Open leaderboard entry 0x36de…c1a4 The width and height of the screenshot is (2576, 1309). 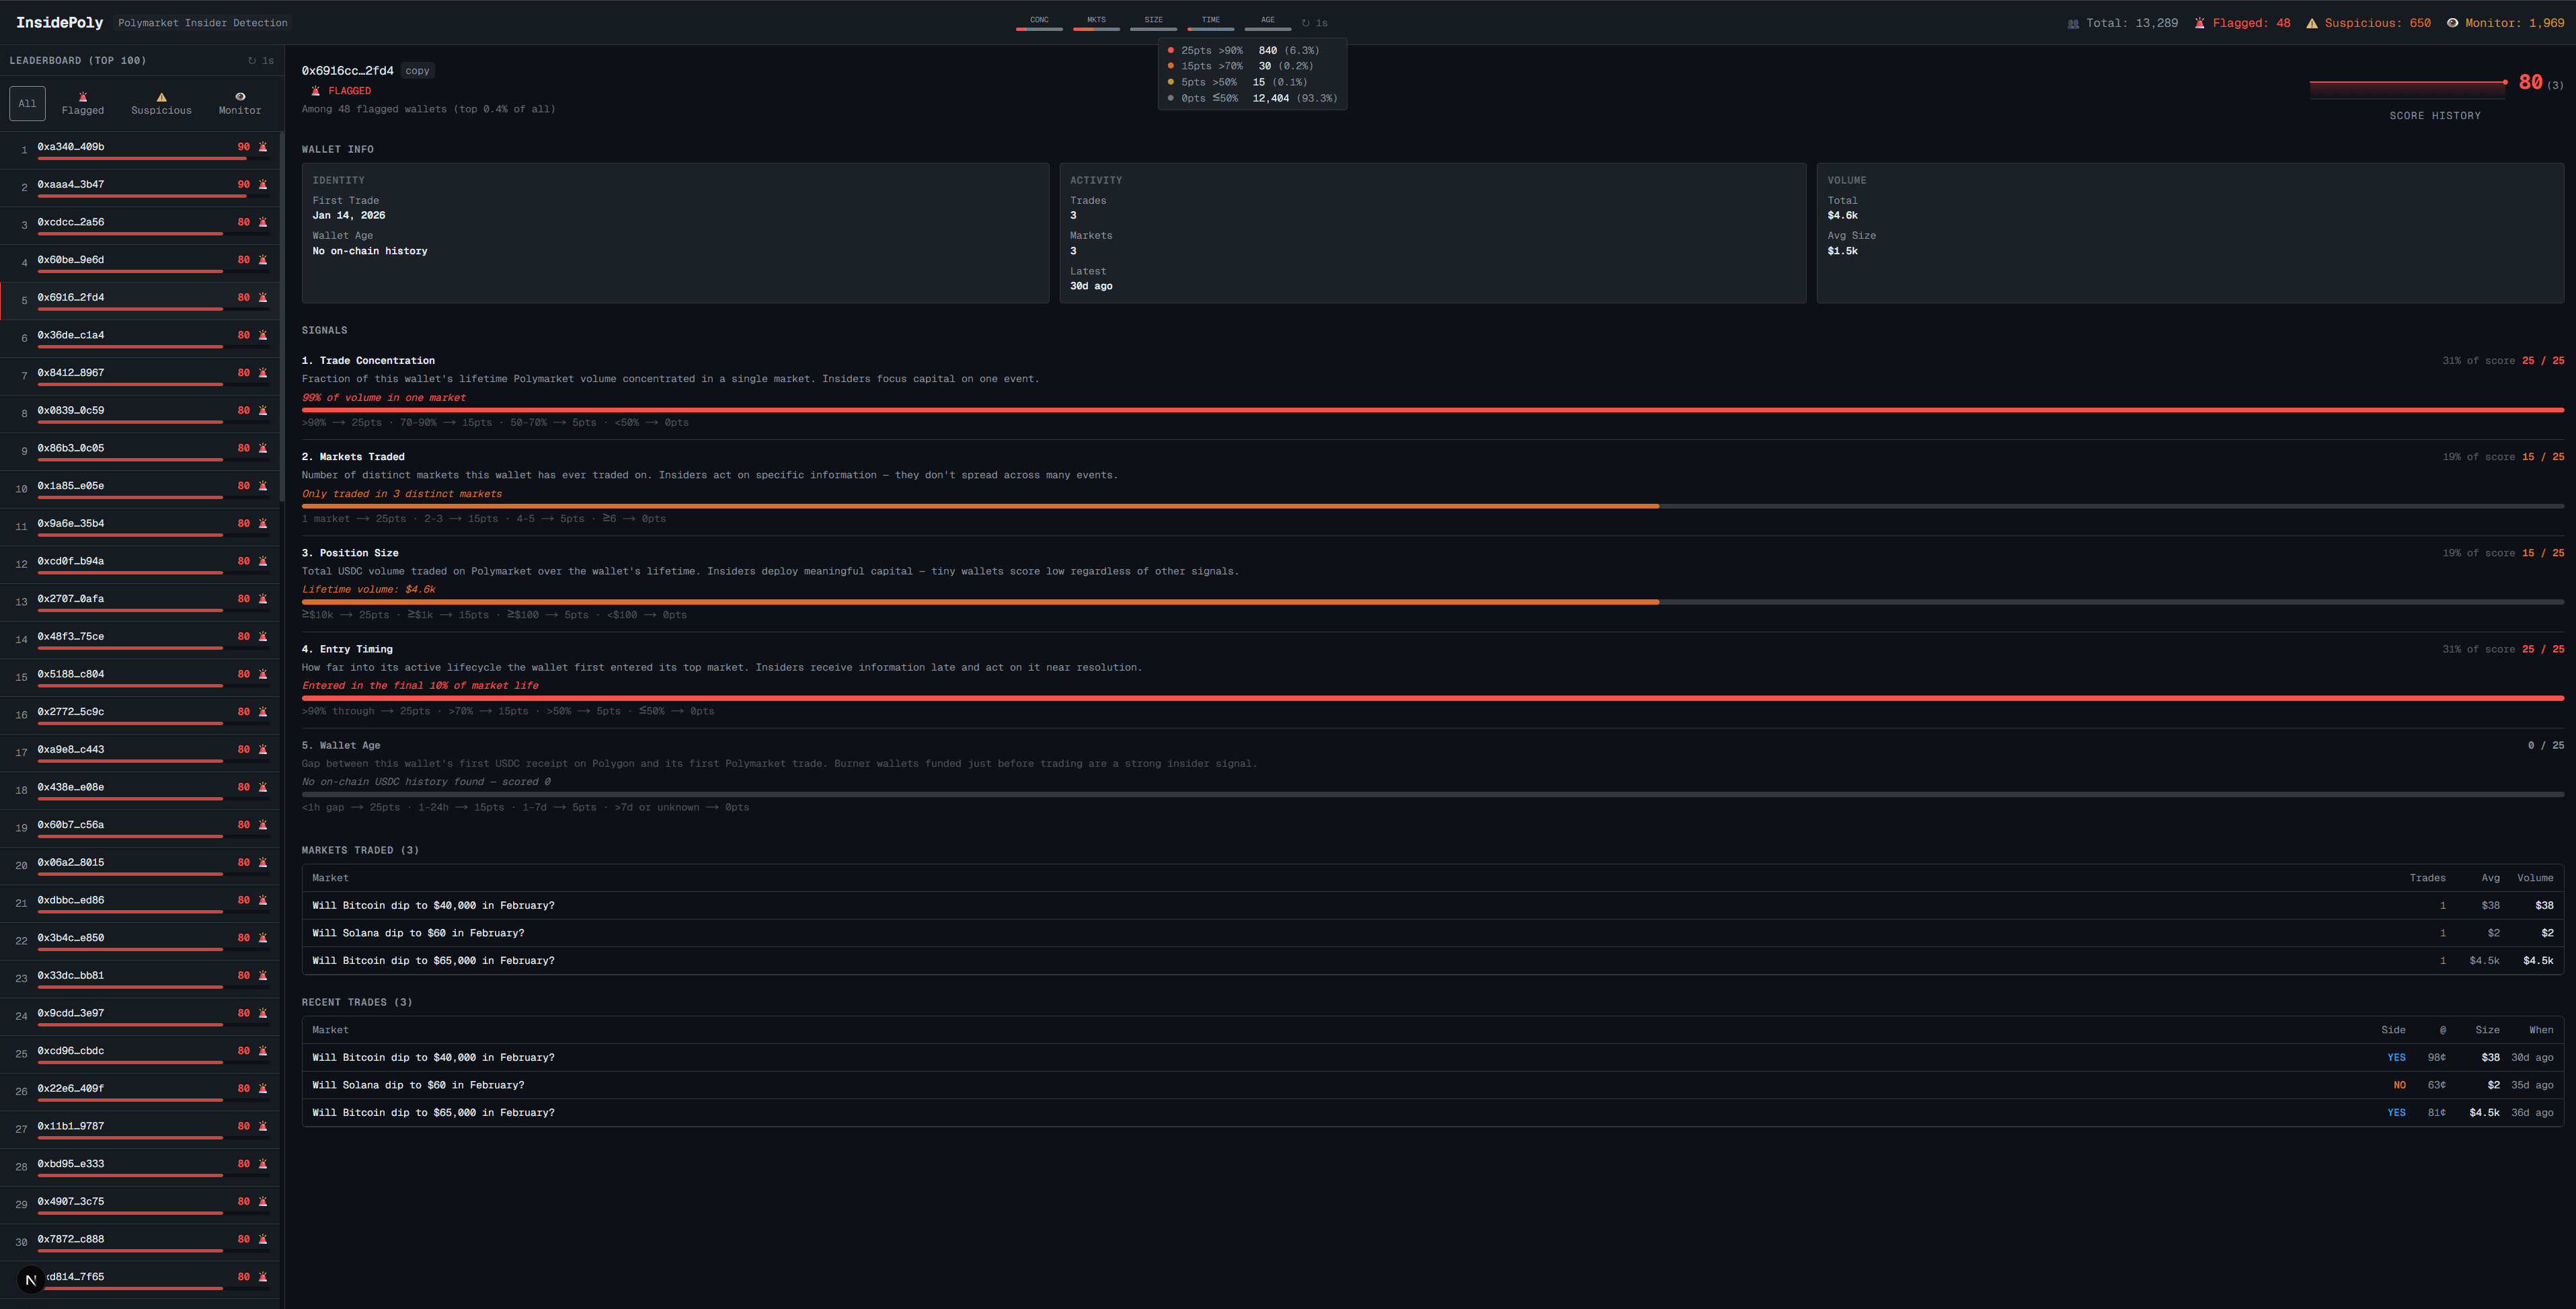tap(71, 335)
